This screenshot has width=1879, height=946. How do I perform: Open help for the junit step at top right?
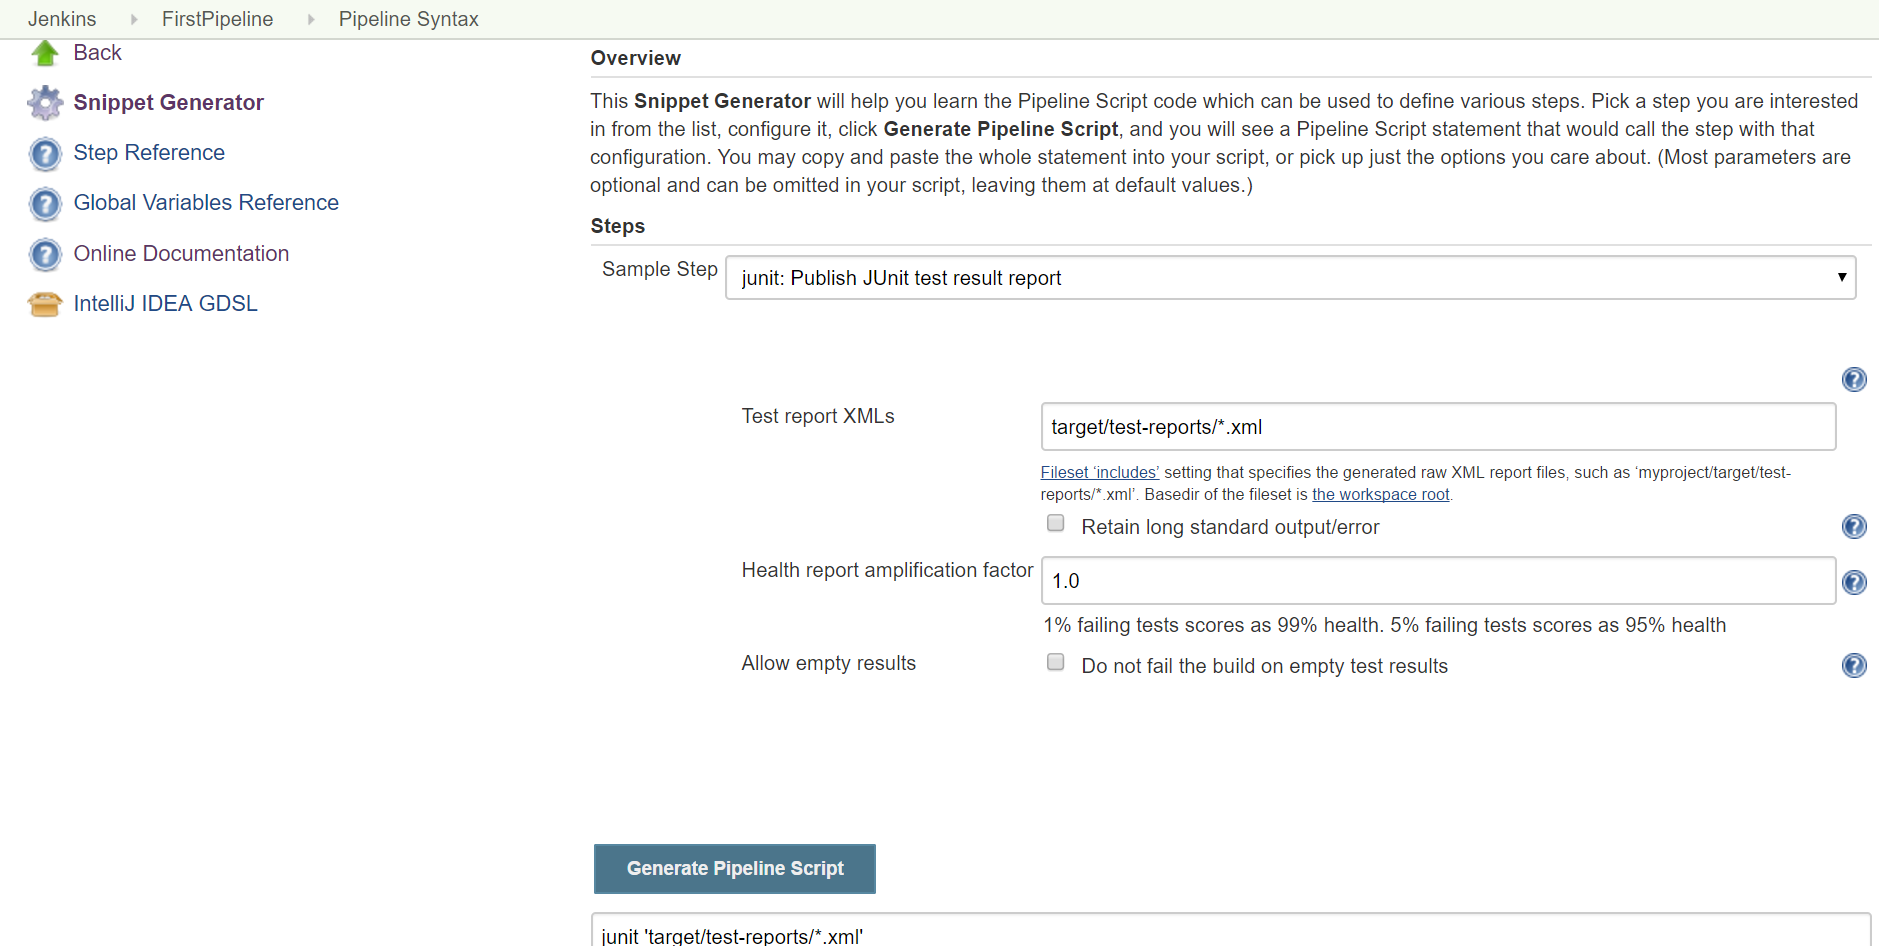[1854, 379]
